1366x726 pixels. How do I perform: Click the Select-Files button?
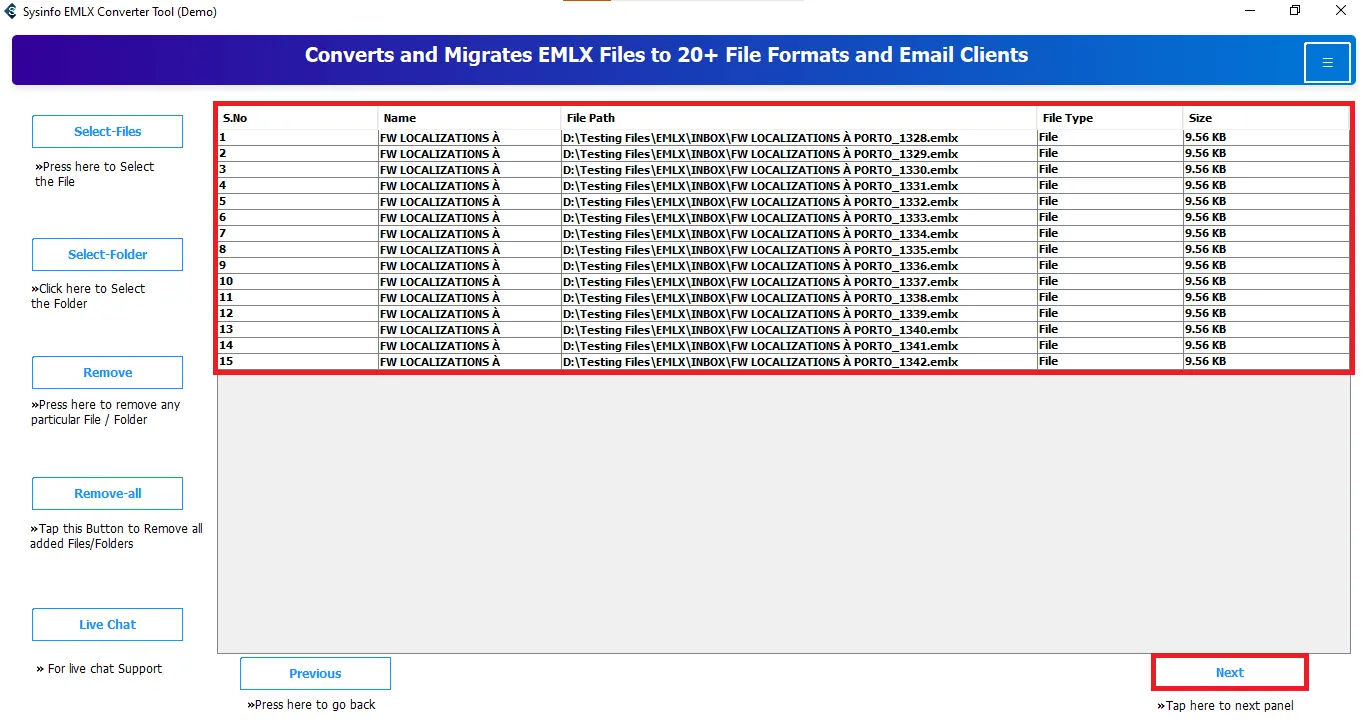(107, 131)
